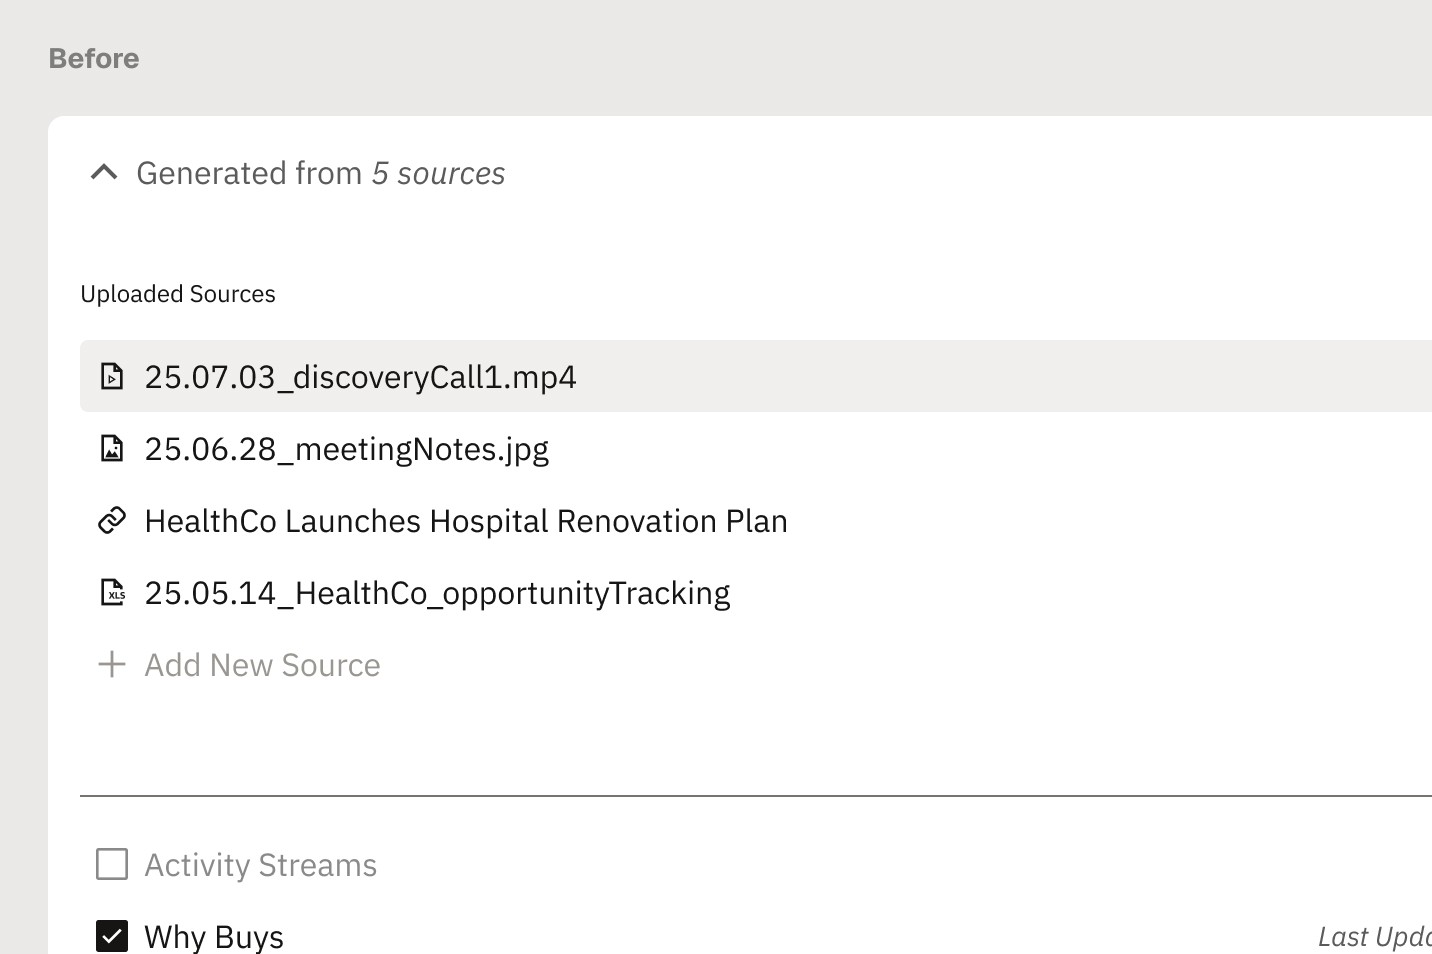Viewport: 1432px width, 954px height.
Task: Click the XLS file icon beside opportunityTracking
Action: click(112, 593)
